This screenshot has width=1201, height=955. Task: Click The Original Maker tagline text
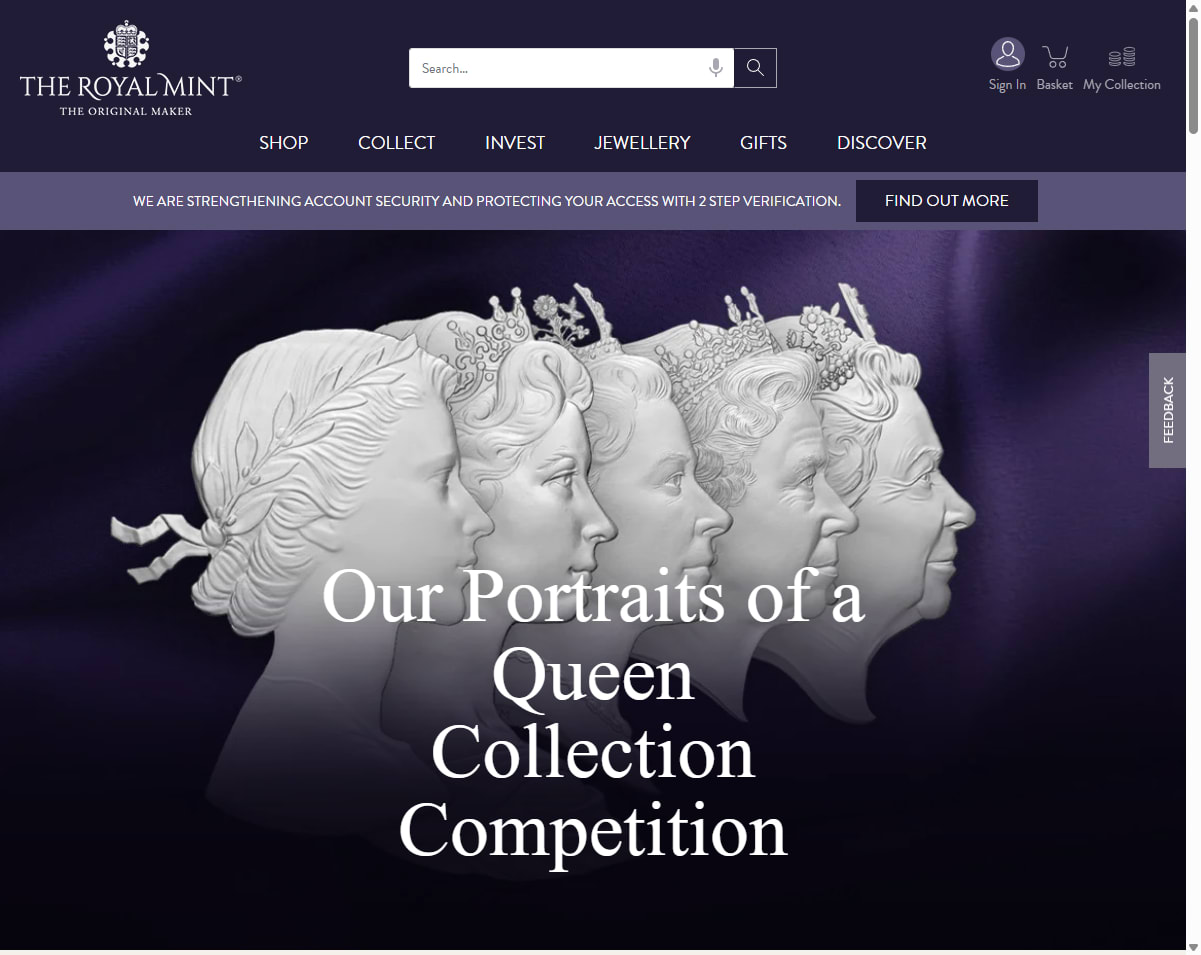click(126, 111)
